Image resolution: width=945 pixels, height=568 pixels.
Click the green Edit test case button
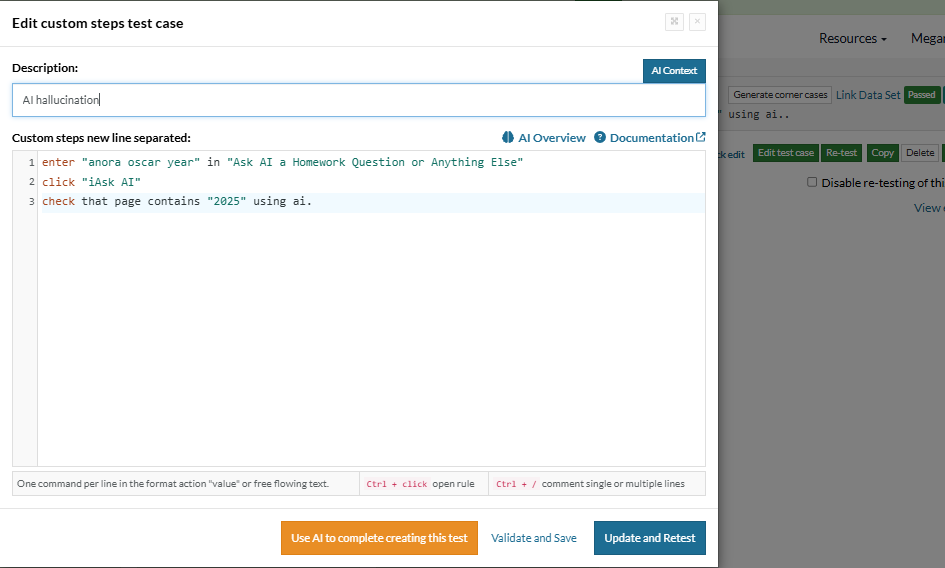coord(785,153)
